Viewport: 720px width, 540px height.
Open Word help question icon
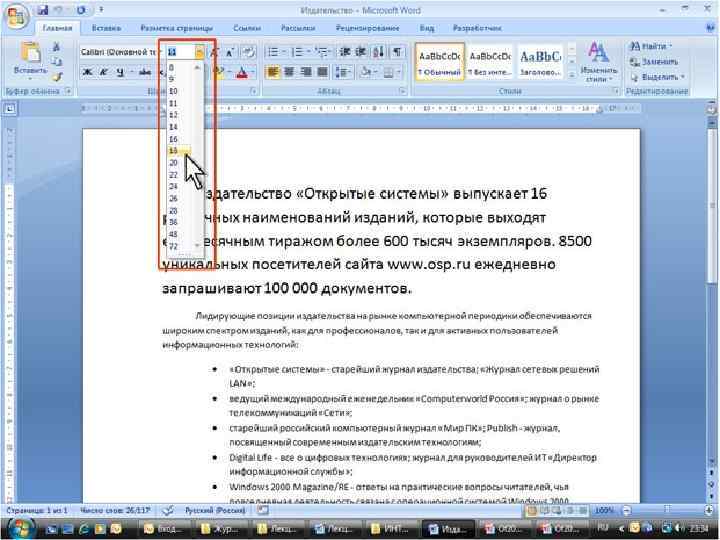click(710, 28)
